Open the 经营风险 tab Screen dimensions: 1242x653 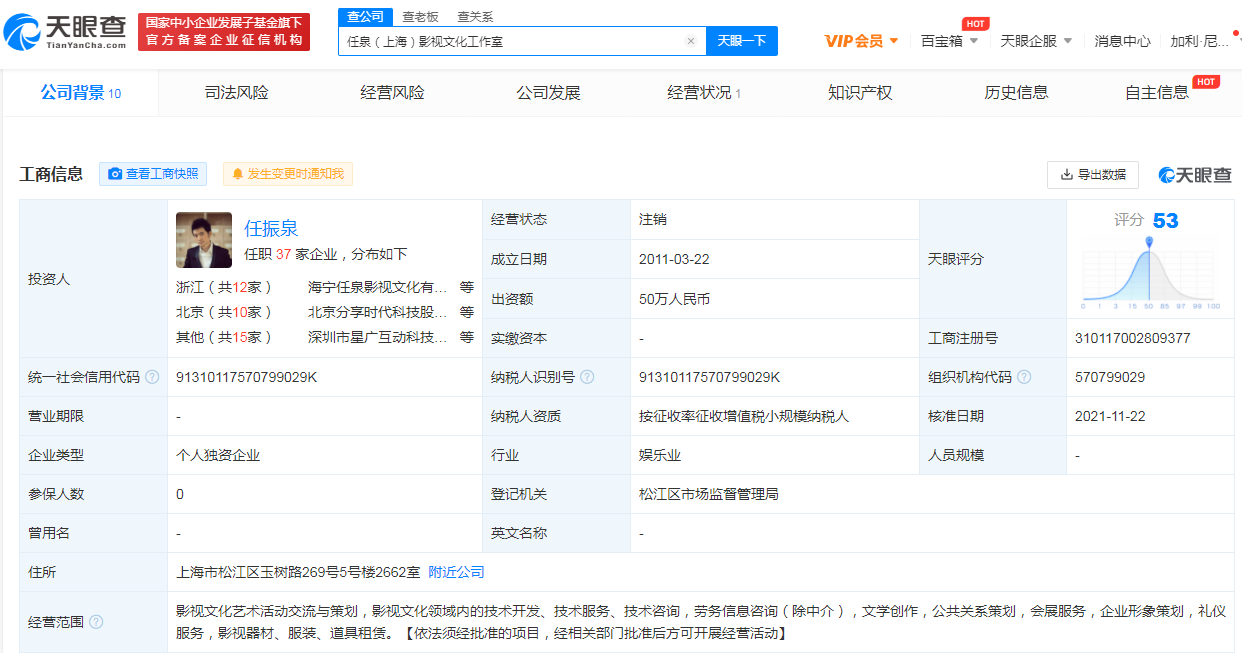coord(393,93)
